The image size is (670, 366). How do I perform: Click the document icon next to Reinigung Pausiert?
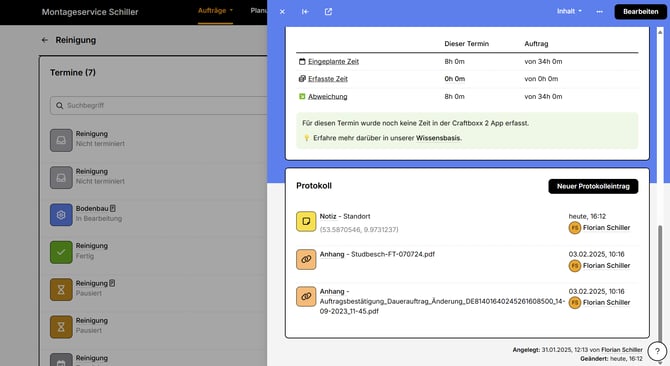click(x=112, y=283)
